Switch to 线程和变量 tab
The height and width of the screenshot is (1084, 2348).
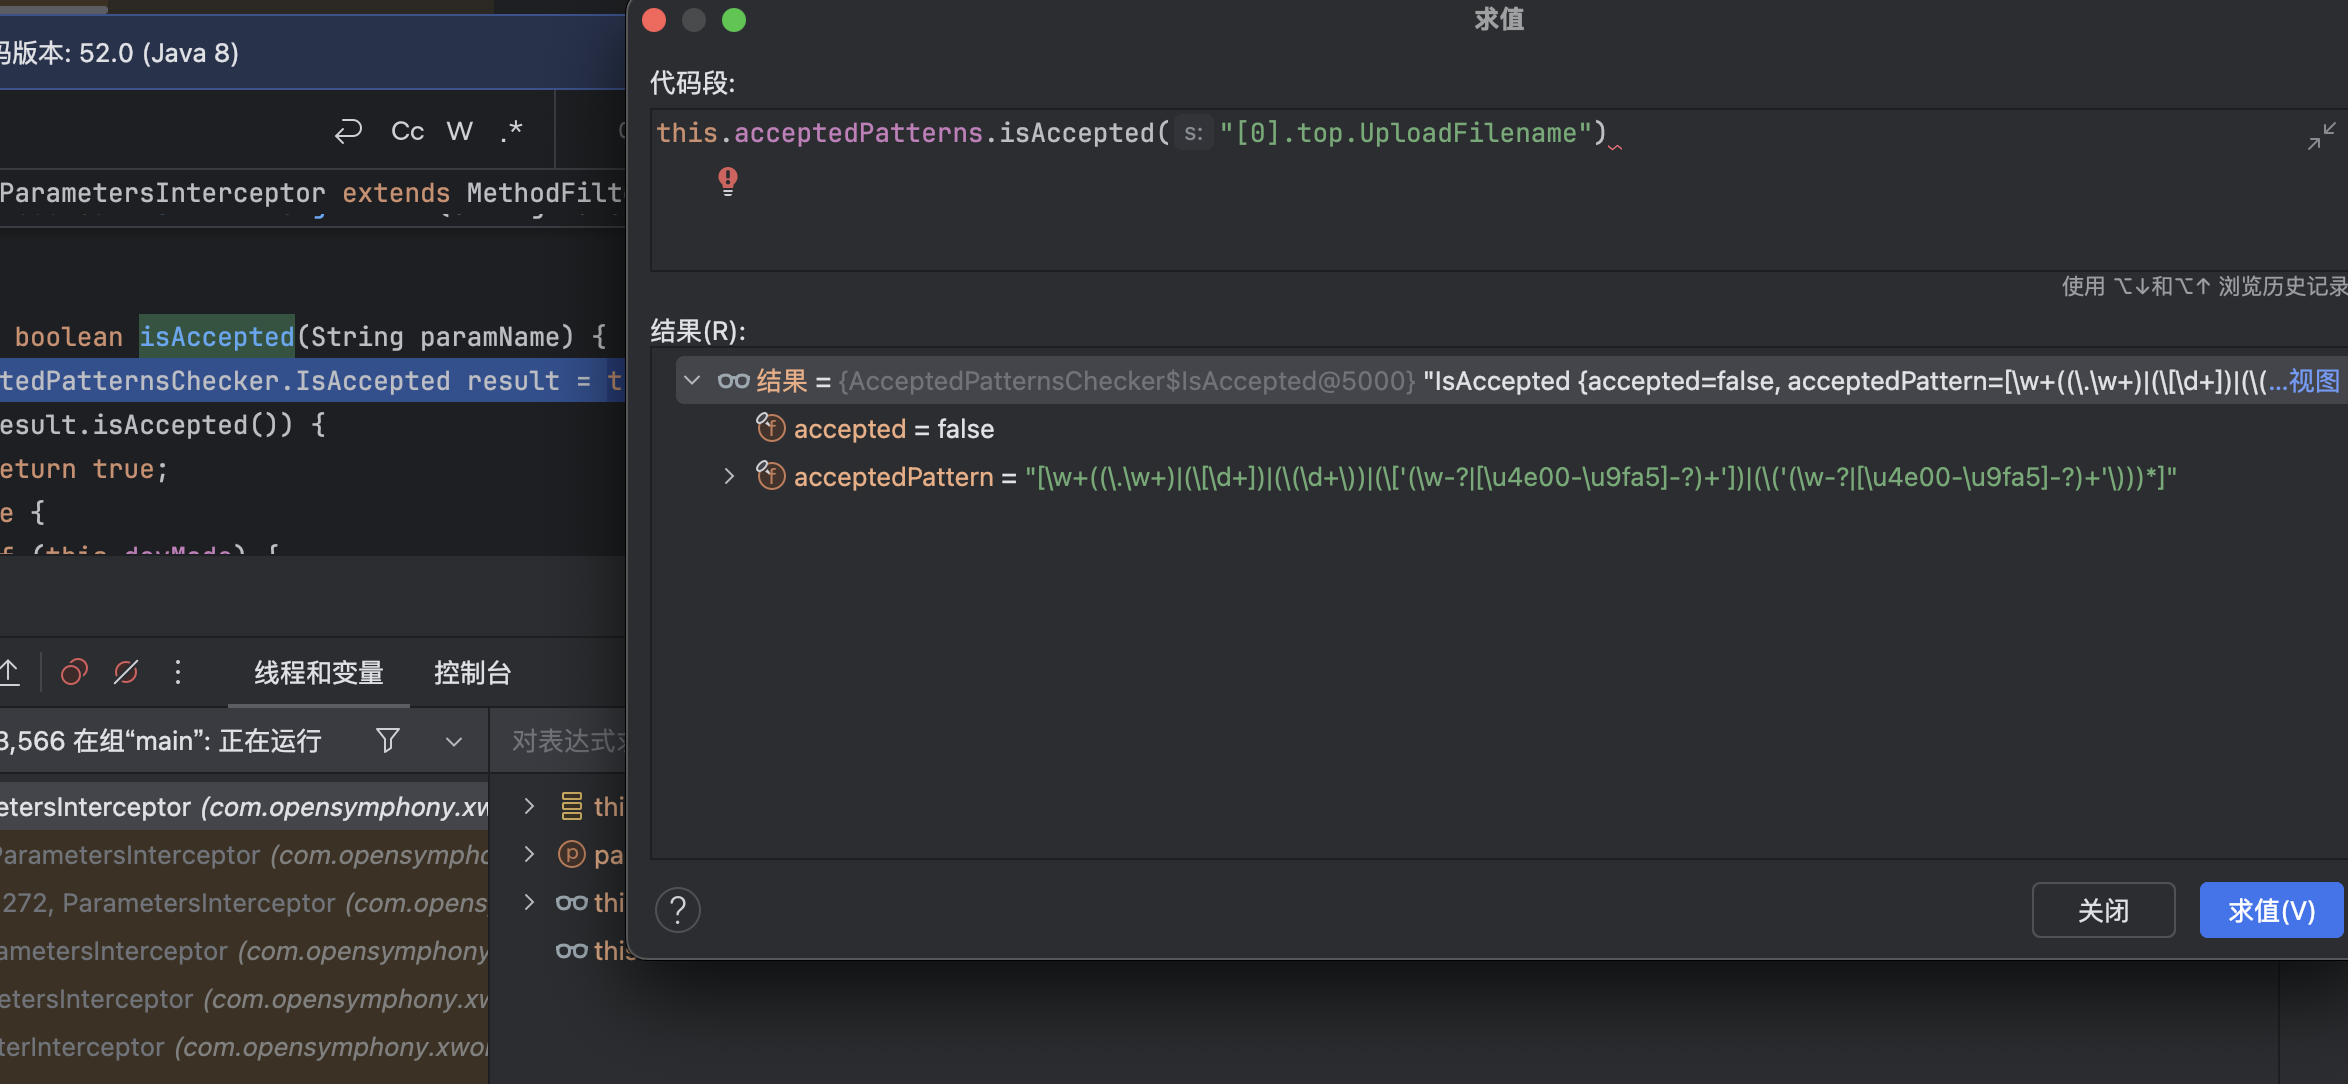(319, 673)
